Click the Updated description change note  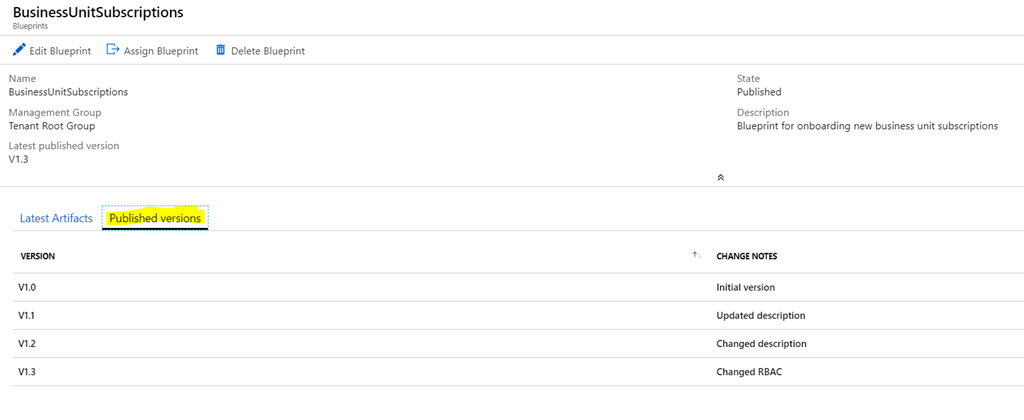click(761, 315)
